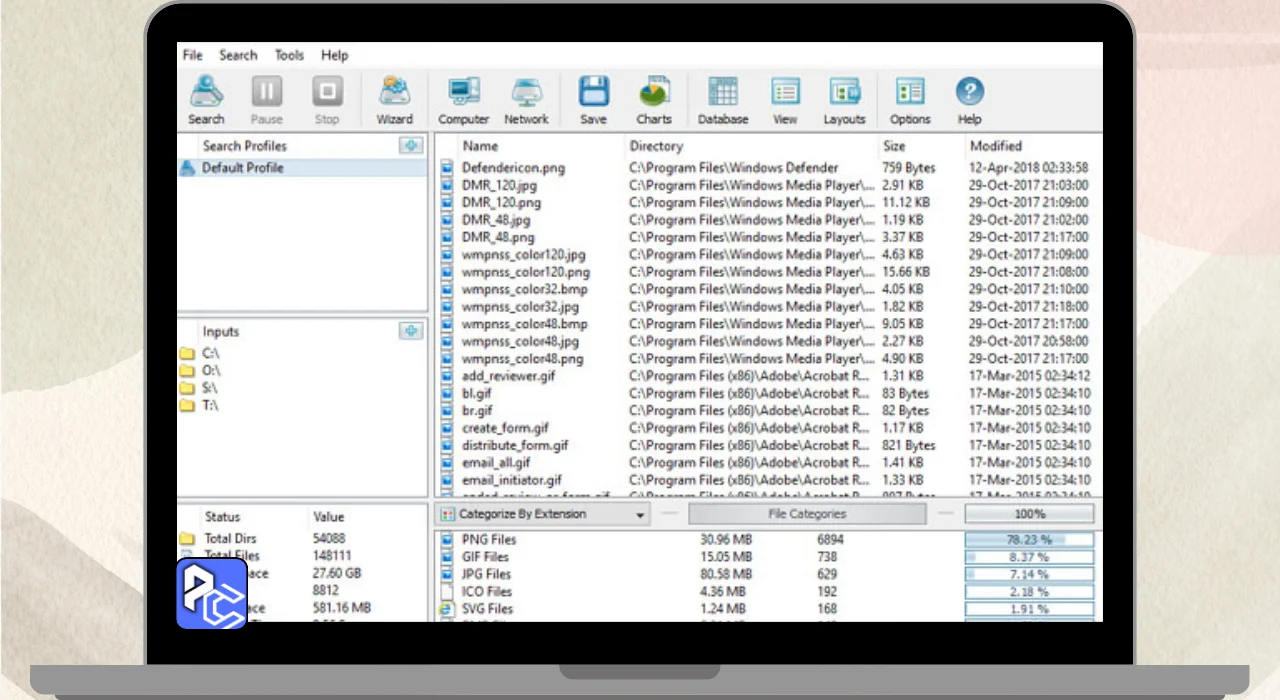Save results with the Save icon

click(x=593, y=100)
